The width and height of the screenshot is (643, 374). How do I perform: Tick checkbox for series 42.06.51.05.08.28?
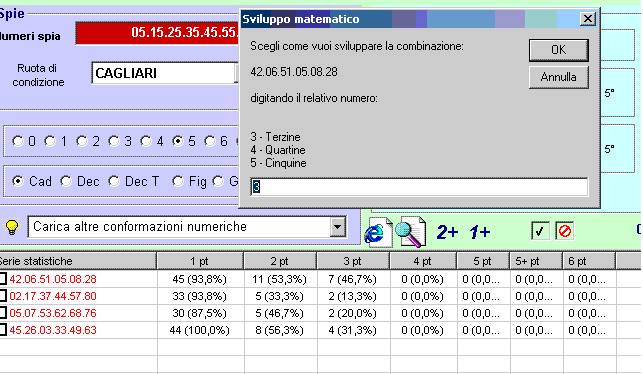[x=2, y=279]
